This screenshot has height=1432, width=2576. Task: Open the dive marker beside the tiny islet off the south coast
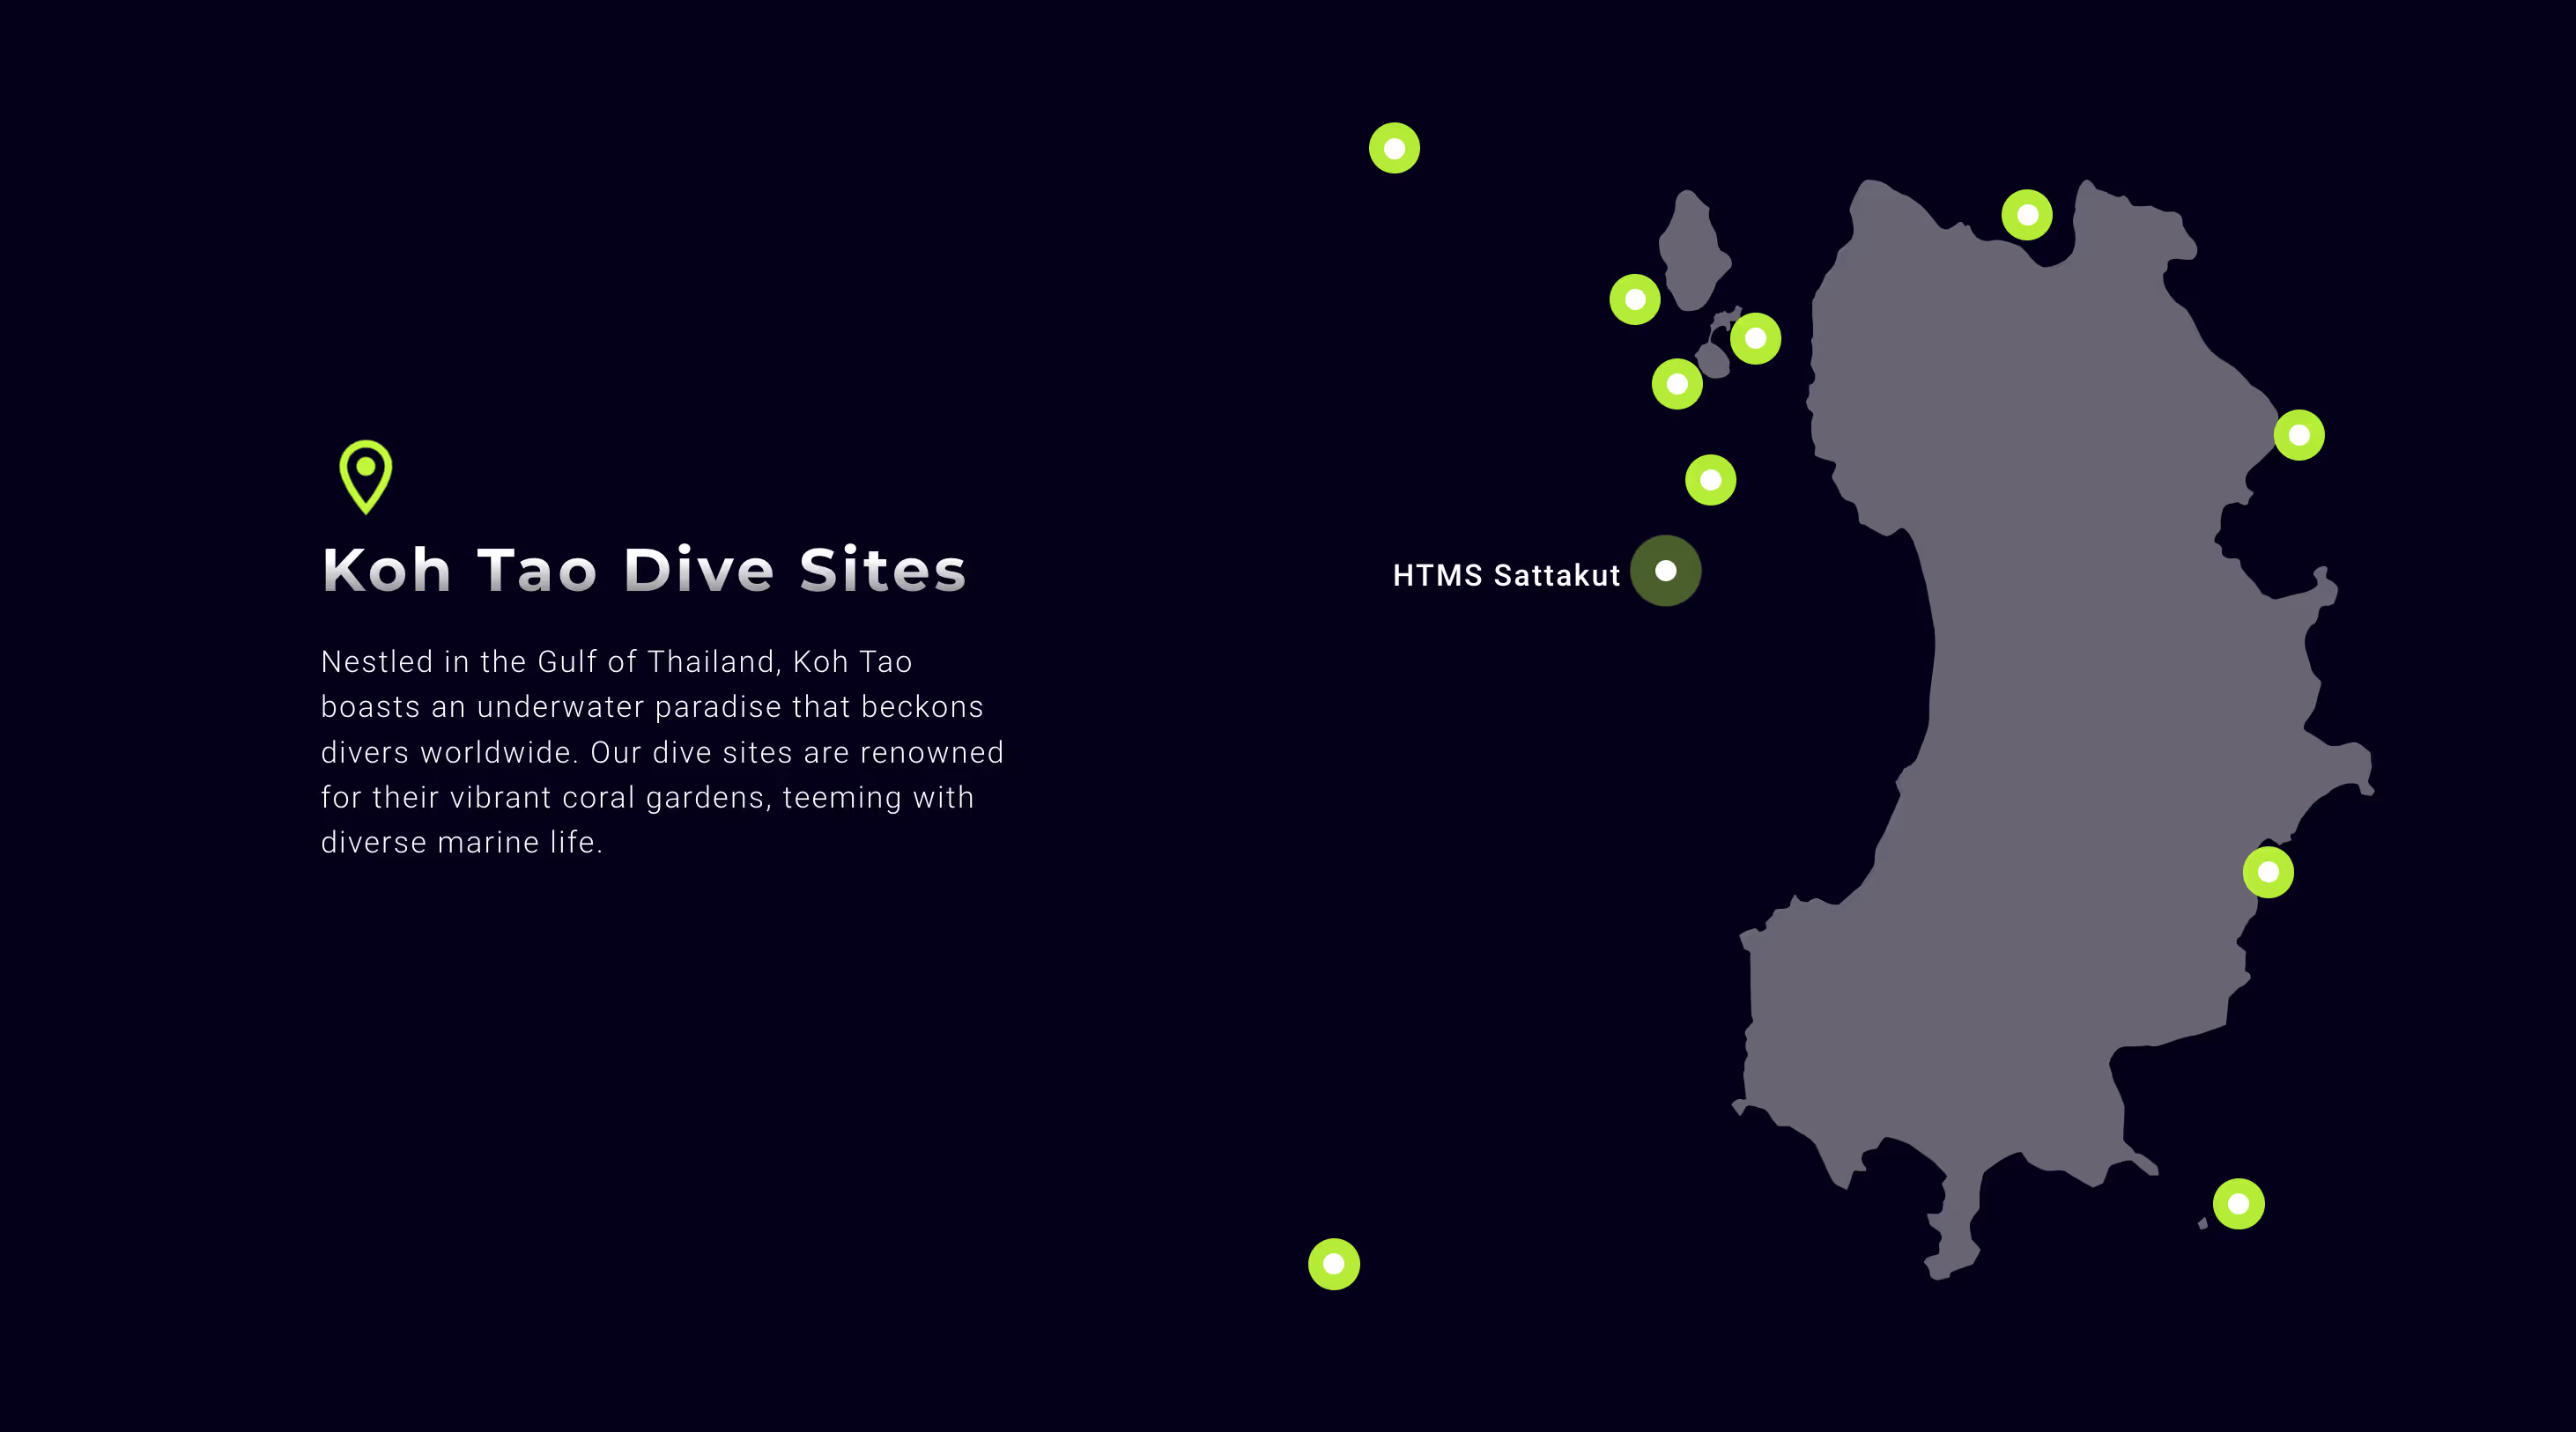(2238, 1204)
